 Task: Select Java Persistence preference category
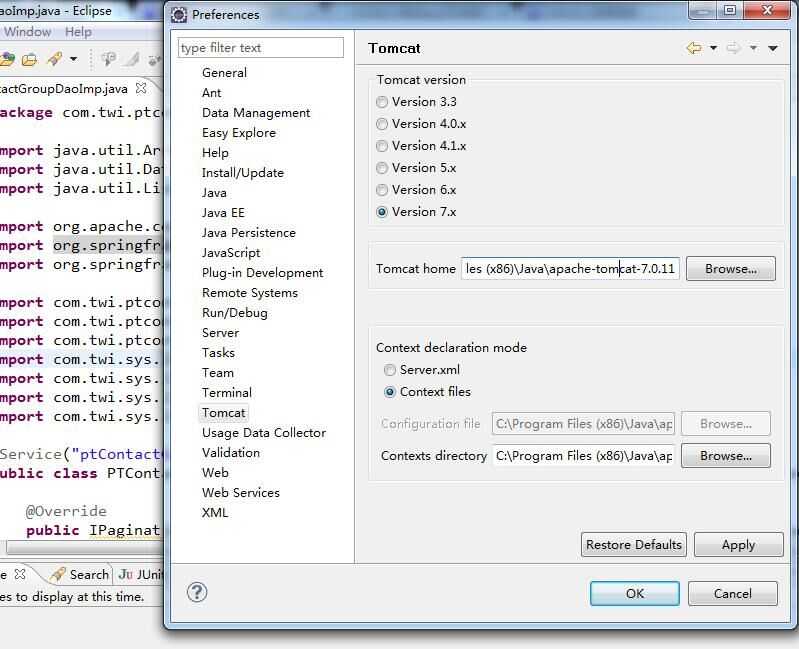(x=249, y=233)
